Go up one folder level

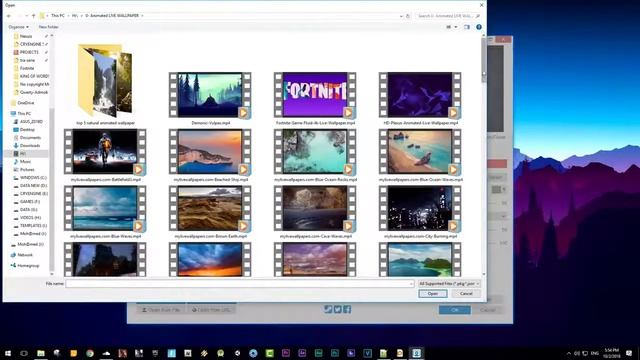(x=33, y=16)
